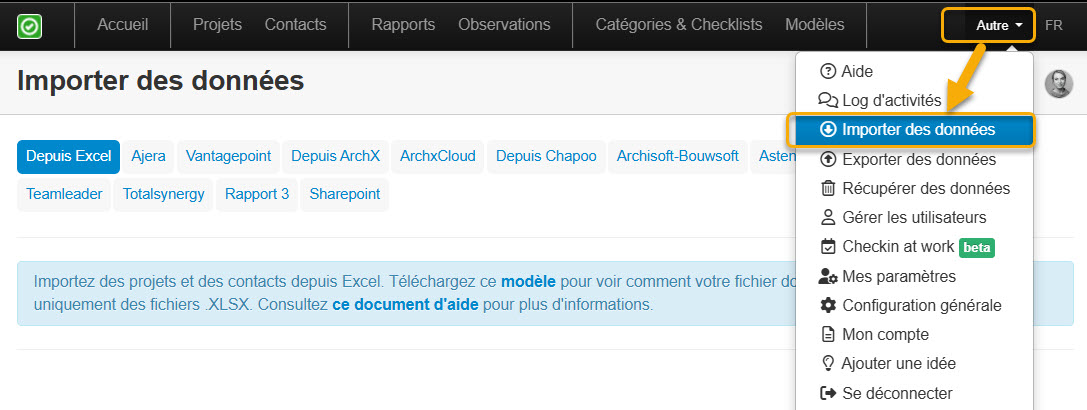Choose Aide in the Autre menu

click(914, 71)
